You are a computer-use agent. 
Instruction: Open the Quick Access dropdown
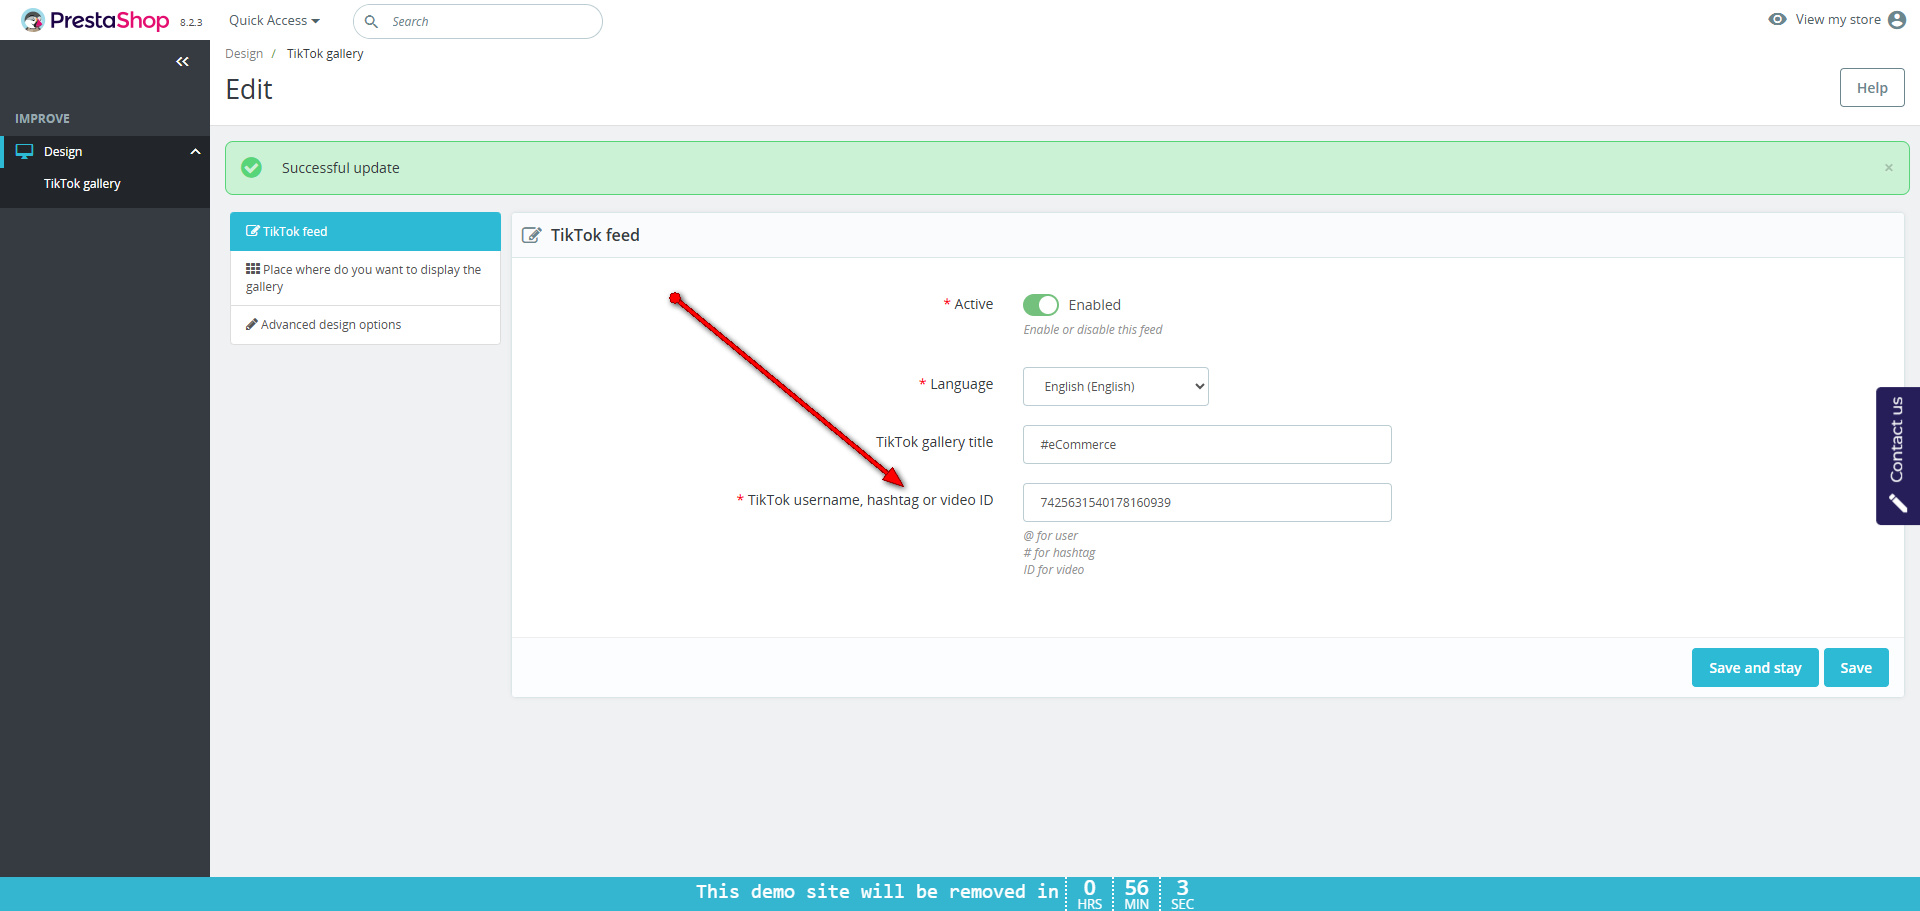(x=274, y=21)
